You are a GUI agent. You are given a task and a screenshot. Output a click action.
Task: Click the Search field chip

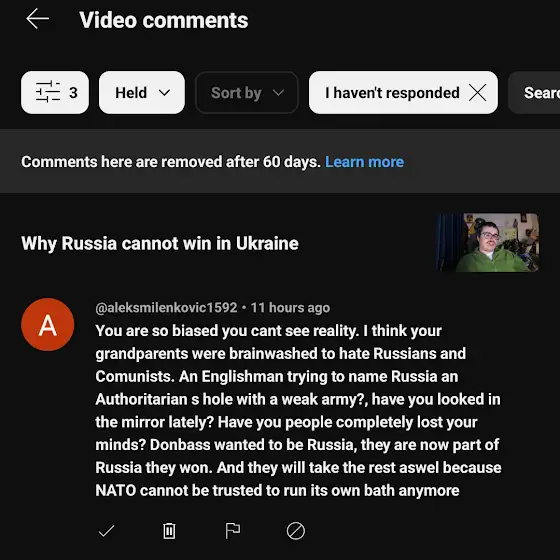click(x=534, y=92)
